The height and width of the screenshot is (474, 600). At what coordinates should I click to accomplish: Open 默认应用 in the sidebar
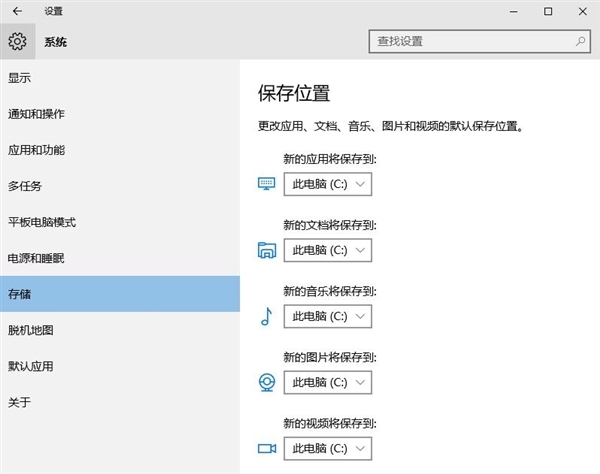tap(30, 366)
